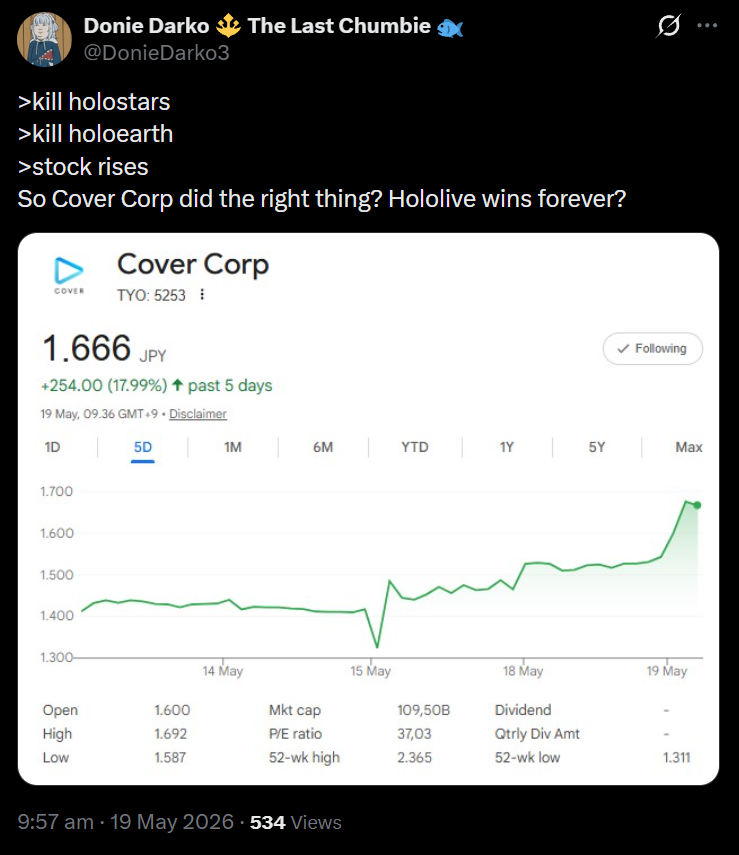
Task: Click the Grok slashed-circle icon
Action: (669, 26)
